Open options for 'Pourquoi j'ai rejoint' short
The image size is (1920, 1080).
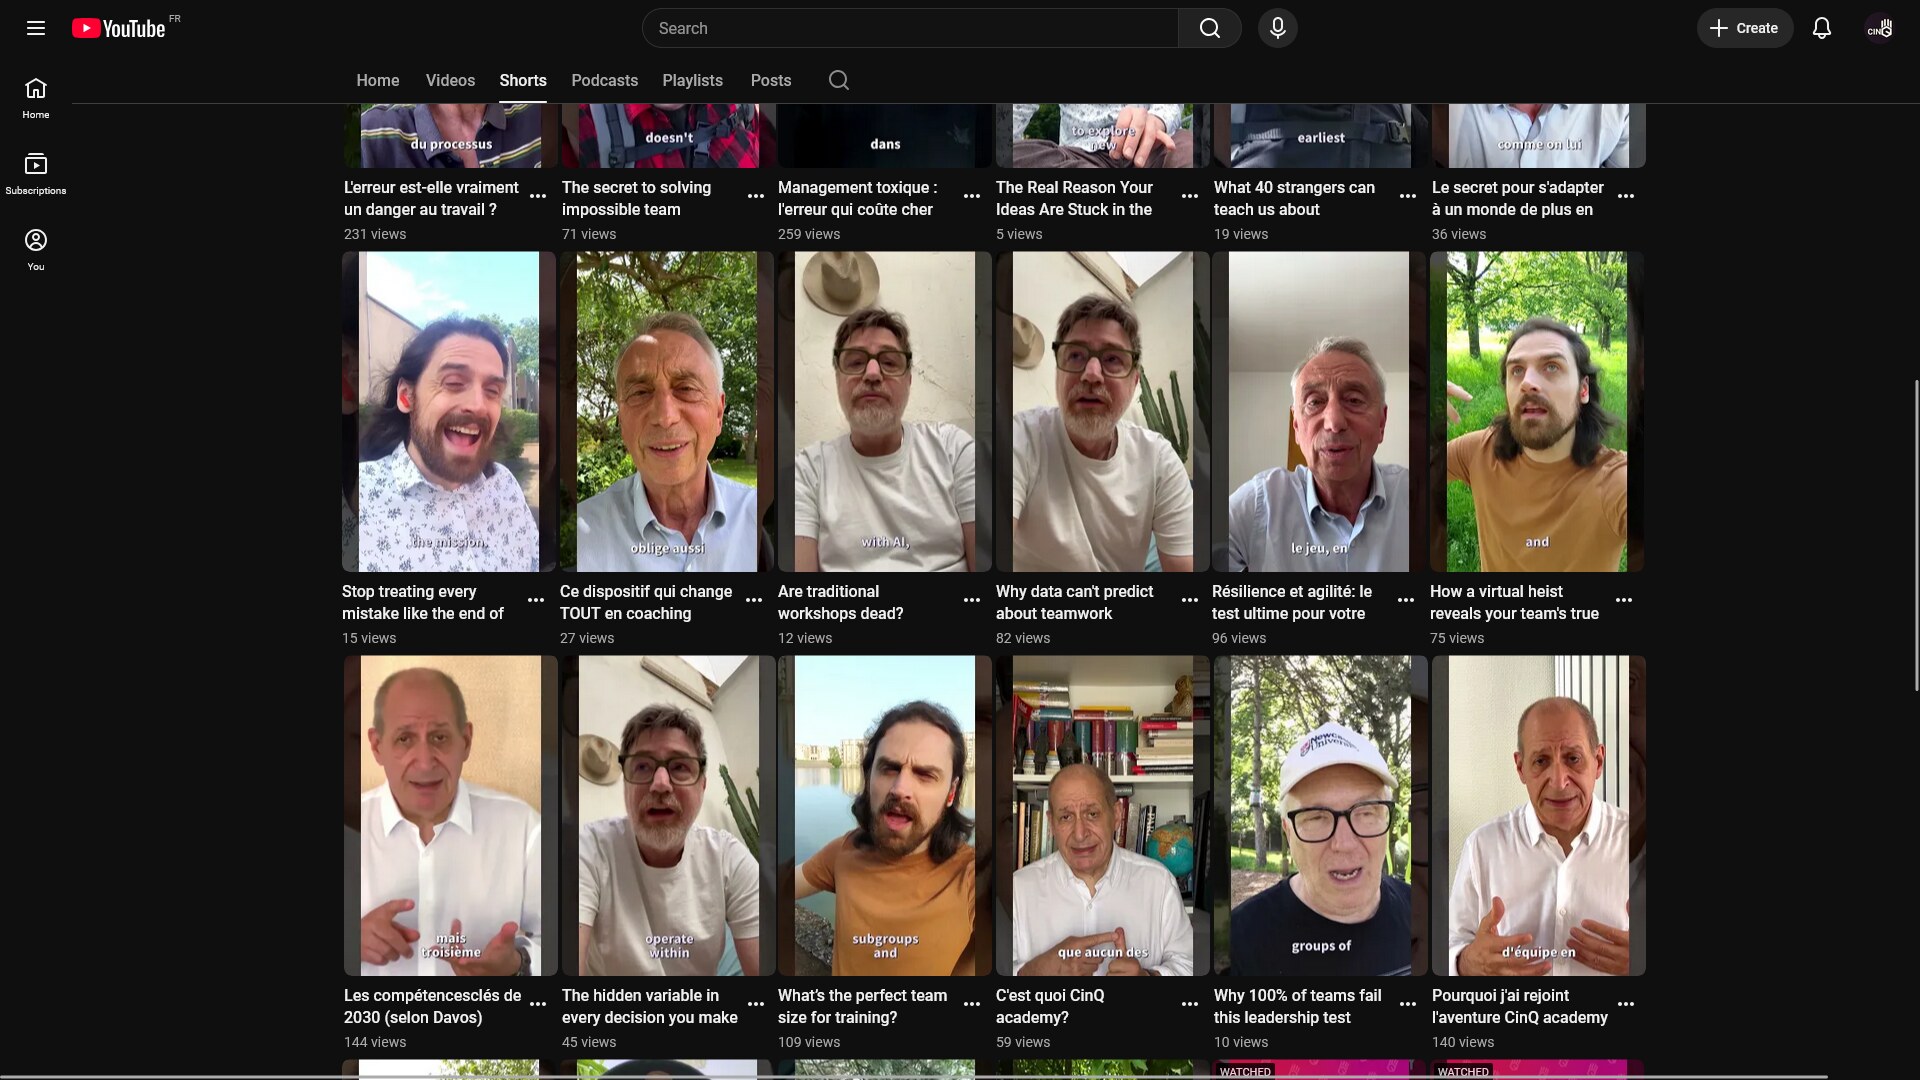(x=1626, y=1004)
